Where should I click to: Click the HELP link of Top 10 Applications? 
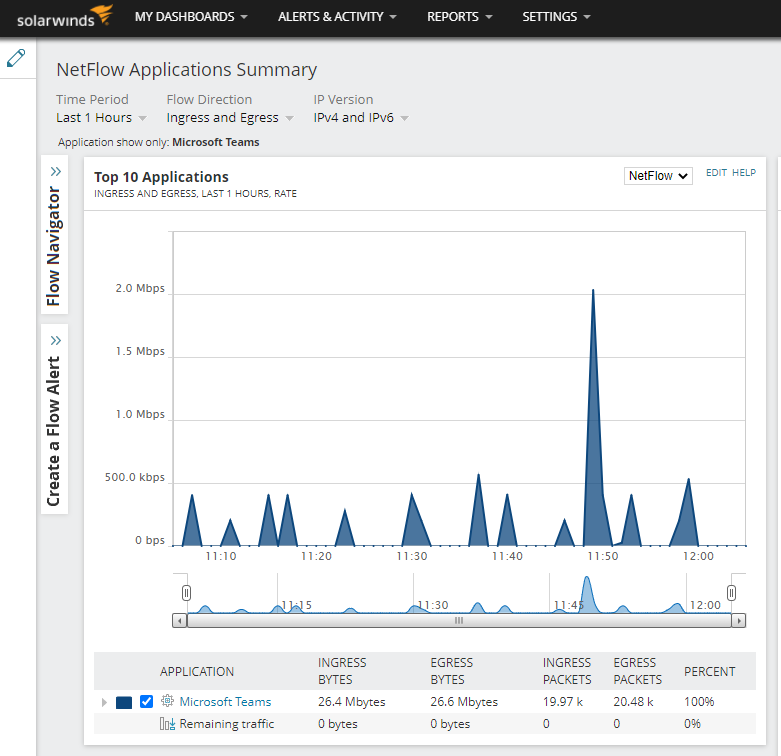coord(744,173)
